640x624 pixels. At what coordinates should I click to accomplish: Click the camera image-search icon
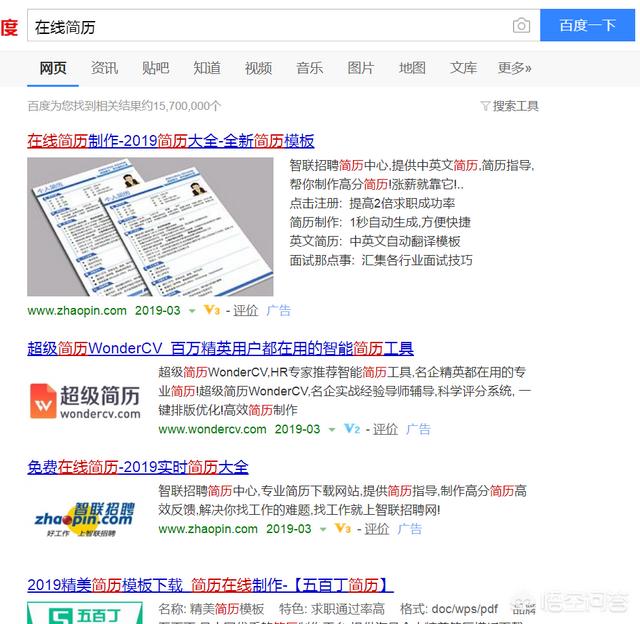[x=521, y=26]
